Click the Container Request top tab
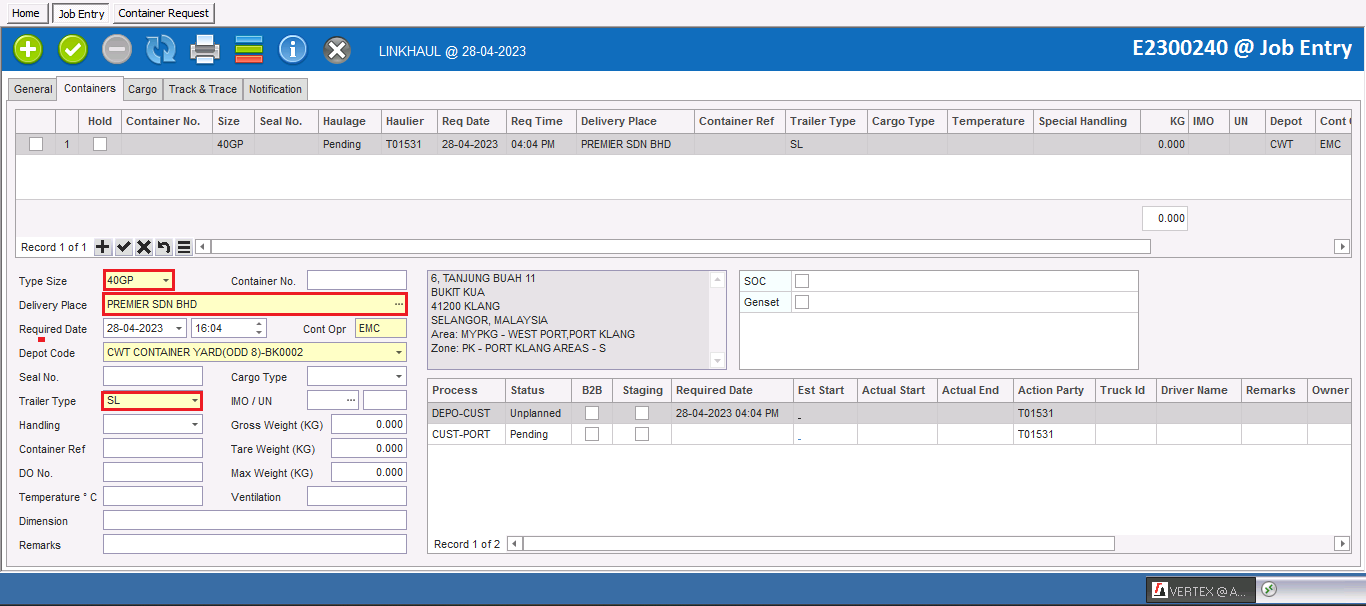The image size is (1366, 606). [164, 13]
